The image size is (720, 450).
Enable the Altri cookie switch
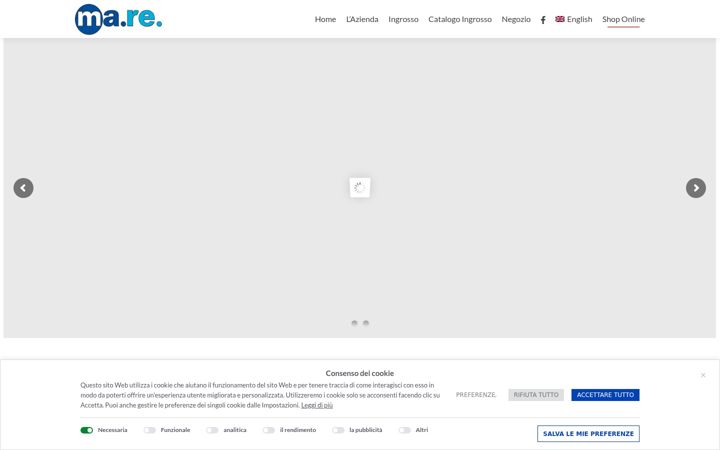405,430
